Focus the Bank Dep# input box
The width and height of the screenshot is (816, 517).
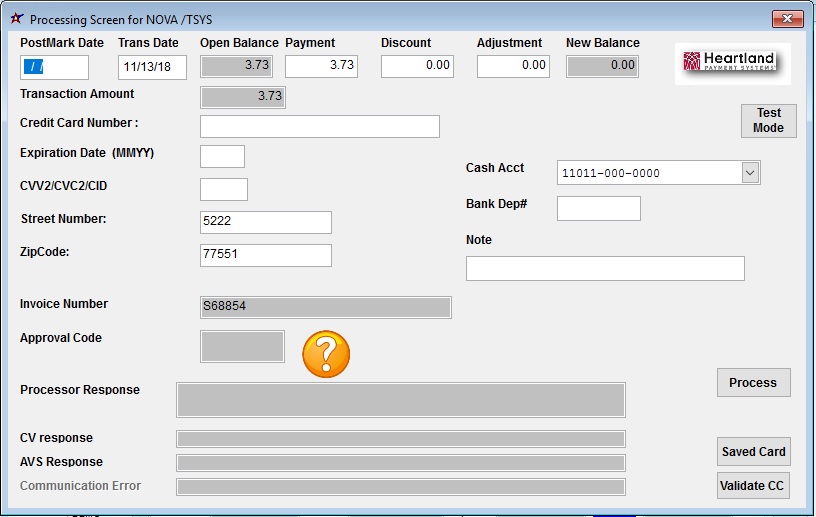tap(598, 208)
